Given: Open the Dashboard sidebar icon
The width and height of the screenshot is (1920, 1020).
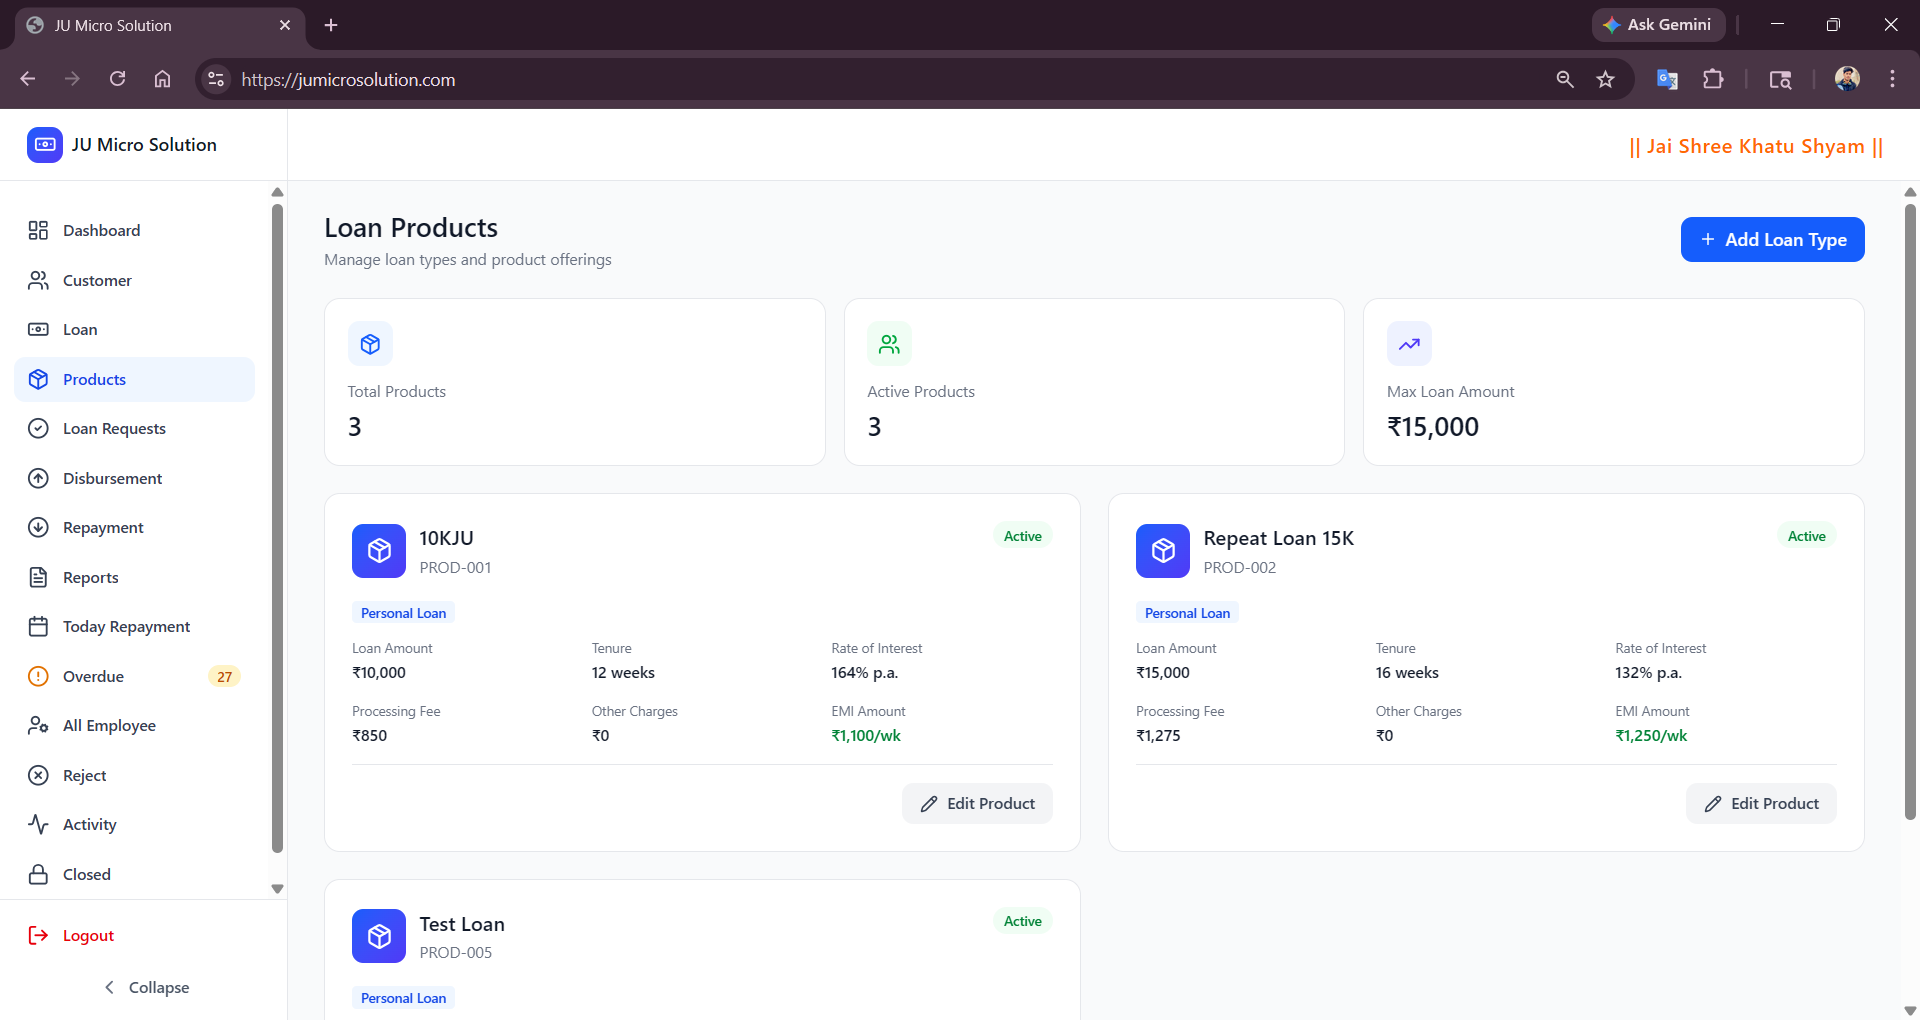Looking at the screenshot, I should [38, 231].
